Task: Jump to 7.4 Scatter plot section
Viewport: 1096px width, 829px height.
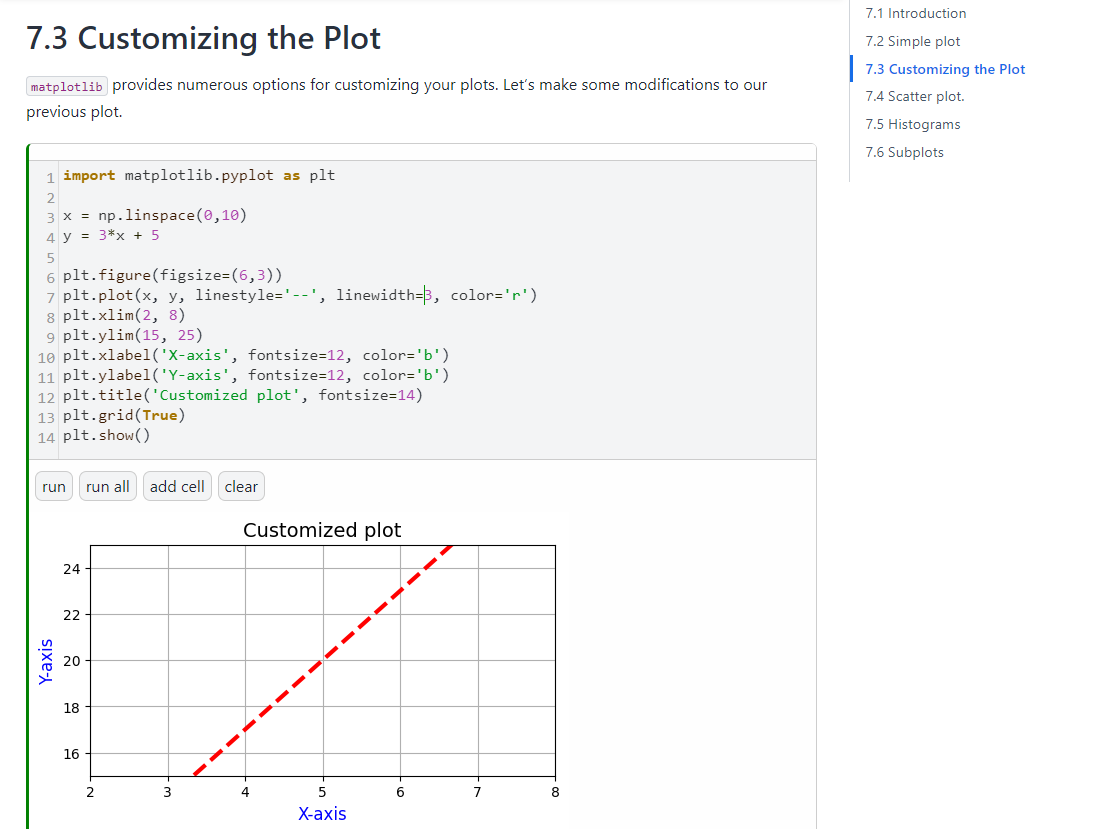Action: point(914,97)
